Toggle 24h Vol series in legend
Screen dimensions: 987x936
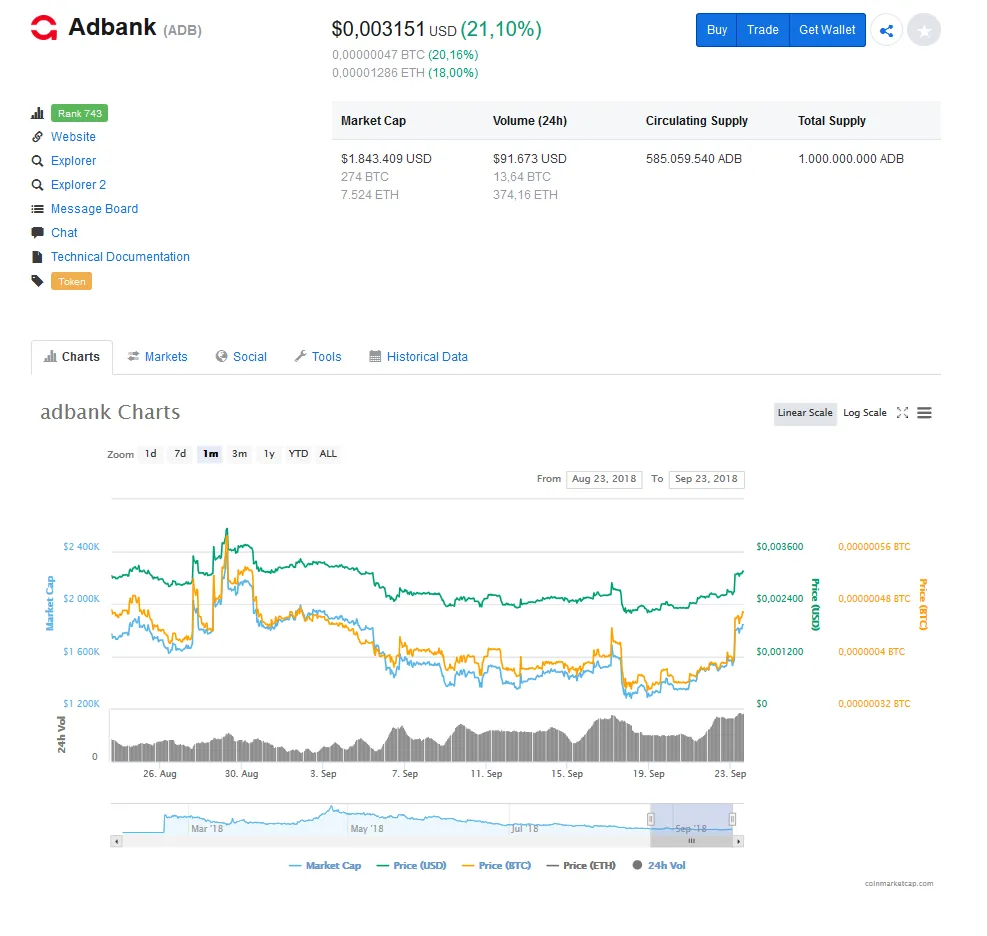[659, 866]
